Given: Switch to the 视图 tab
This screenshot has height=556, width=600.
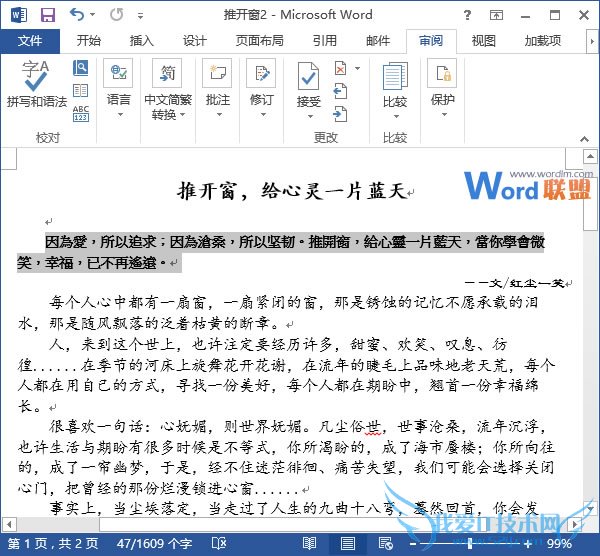Looking at the screenshot, I should click(483, 41).
